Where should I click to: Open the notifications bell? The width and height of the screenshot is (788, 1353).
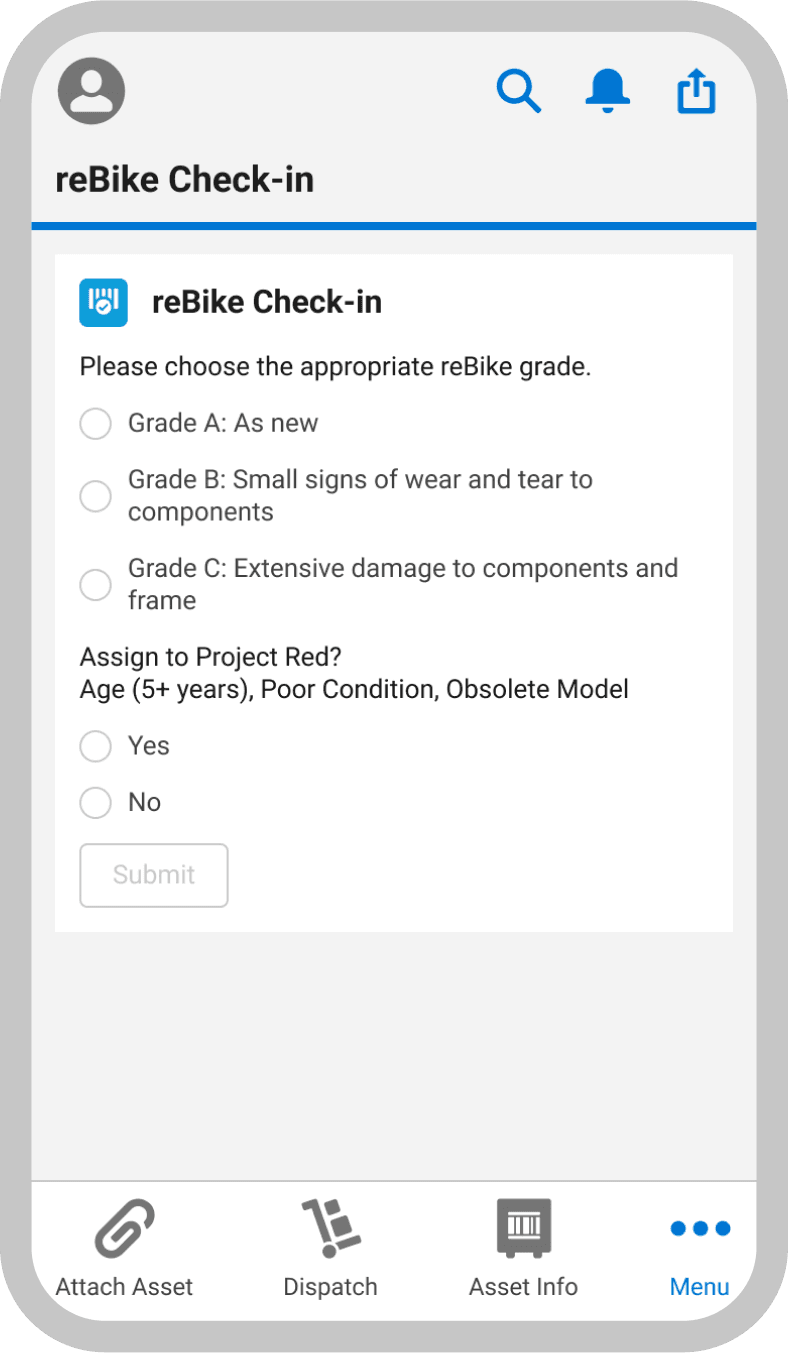pos(607,90)
